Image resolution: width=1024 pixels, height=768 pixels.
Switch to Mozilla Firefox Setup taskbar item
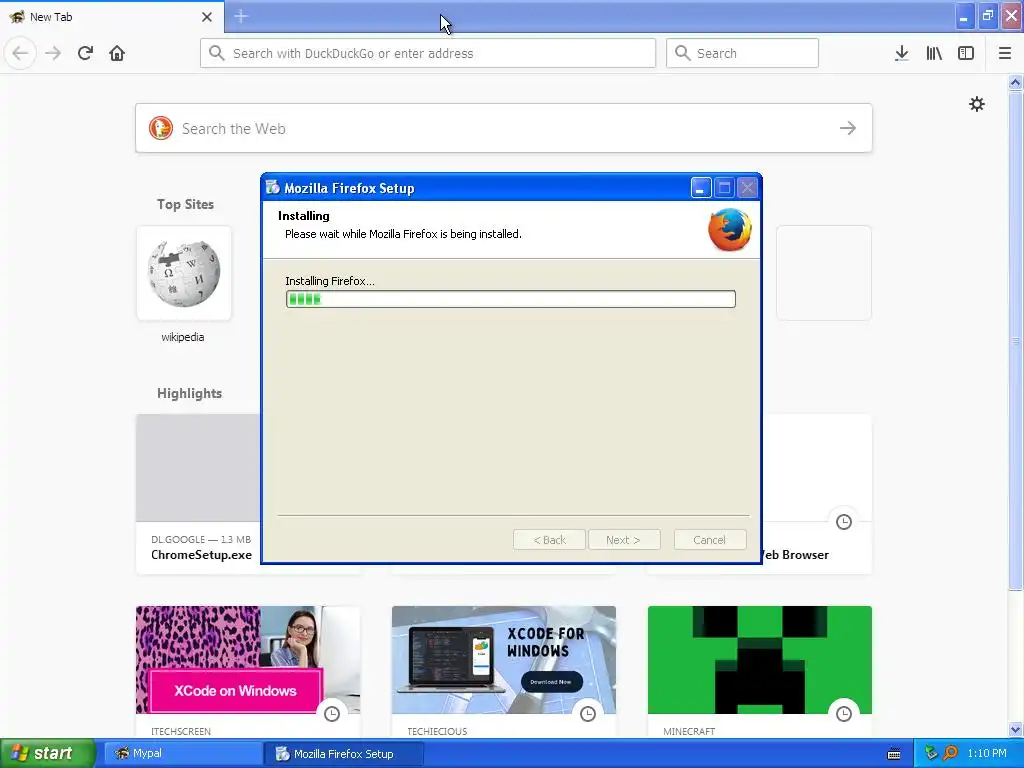pyautogui.click(x=344, y=753)
